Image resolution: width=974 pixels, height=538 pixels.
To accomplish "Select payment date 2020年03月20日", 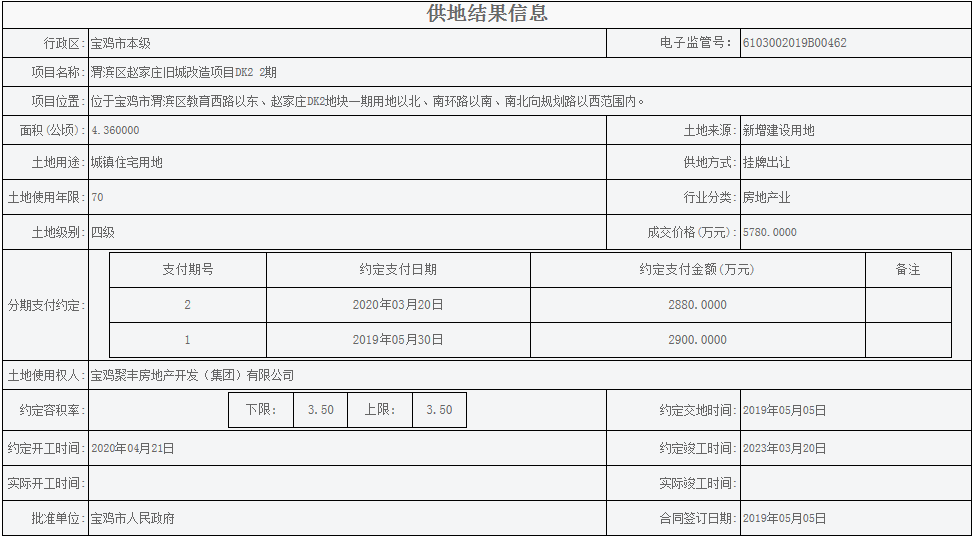I will (x=398, y=305).
